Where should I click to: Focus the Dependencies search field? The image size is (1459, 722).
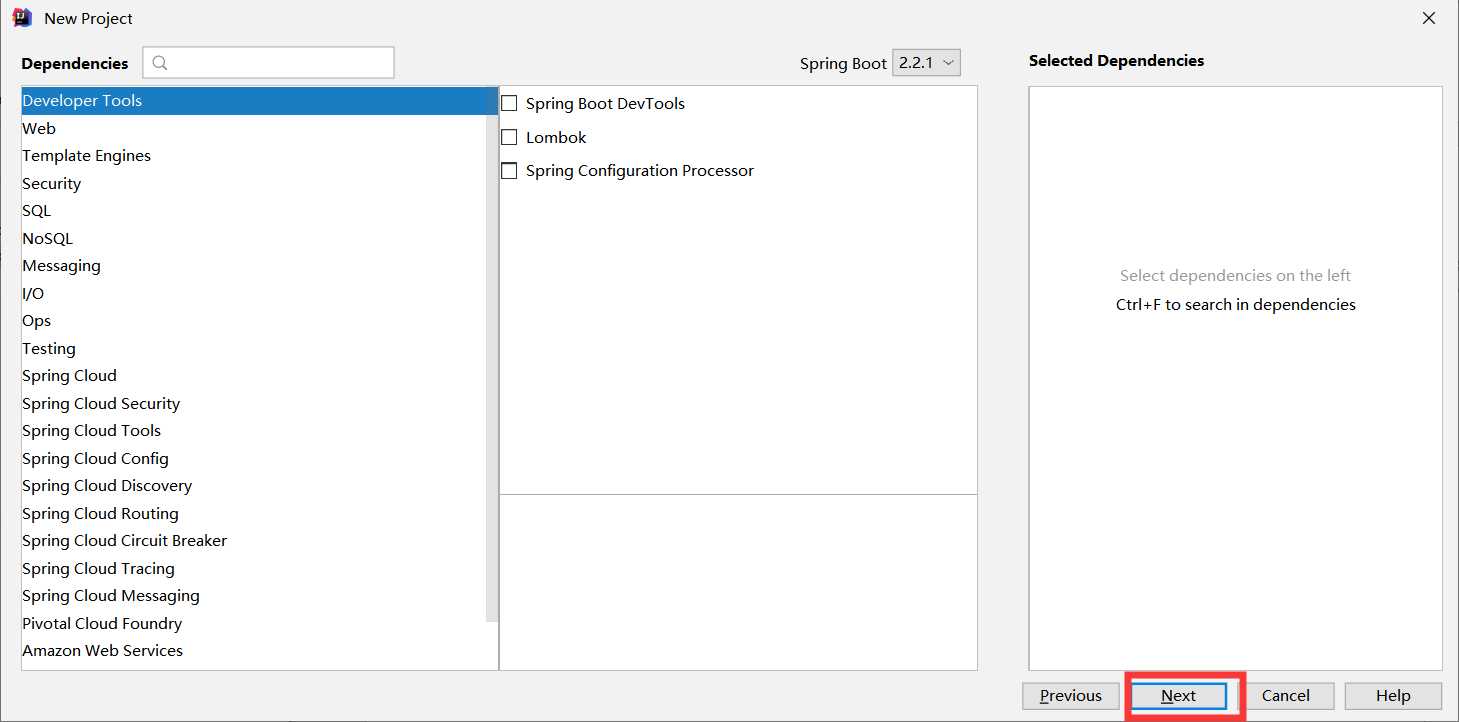(x=268, y=62)
